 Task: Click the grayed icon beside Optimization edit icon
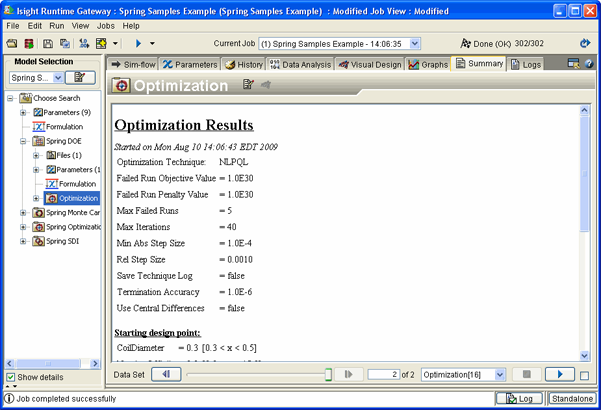tap(266, 84)
